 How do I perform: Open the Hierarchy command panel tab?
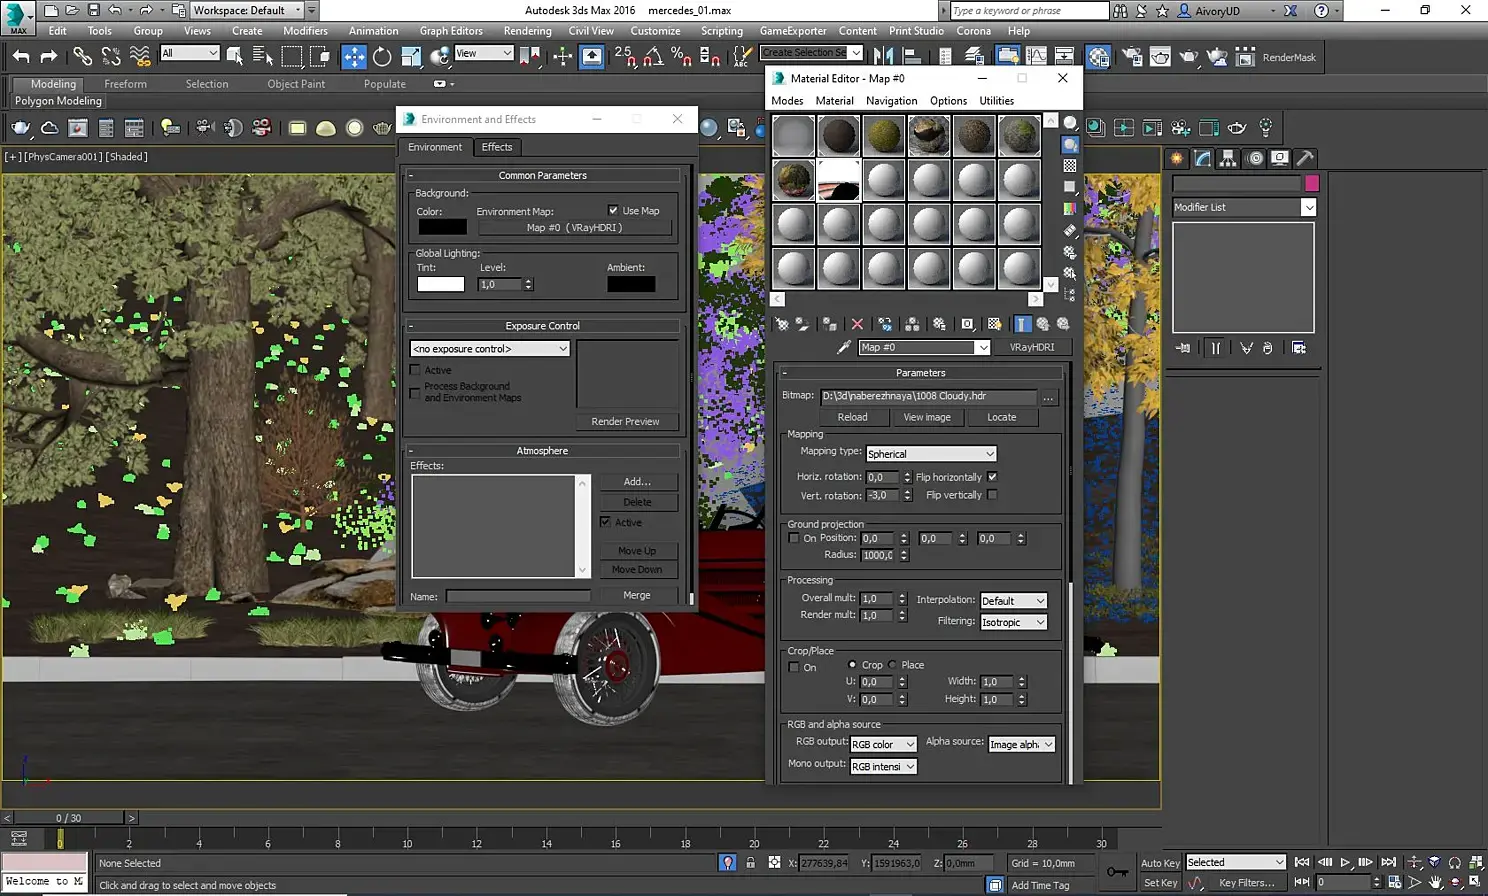pos(1228,158)
